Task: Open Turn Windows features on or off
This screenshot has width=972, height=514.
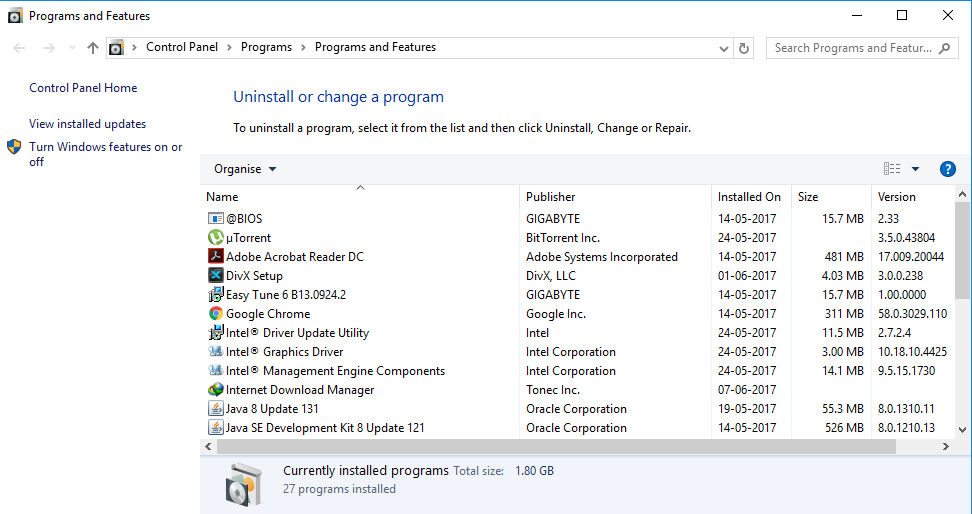Action: [105, 154]
